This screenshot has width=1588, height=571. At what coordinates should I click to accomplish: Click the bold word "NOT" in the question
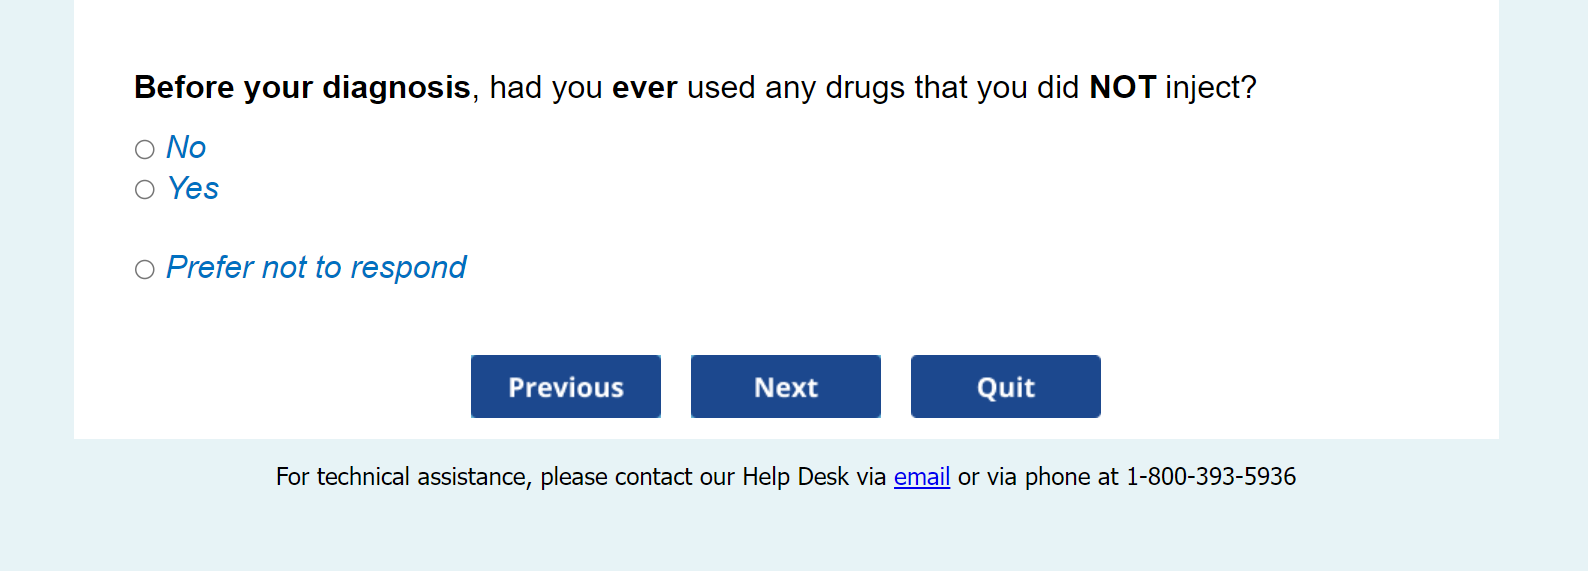tap(1122, 88)
